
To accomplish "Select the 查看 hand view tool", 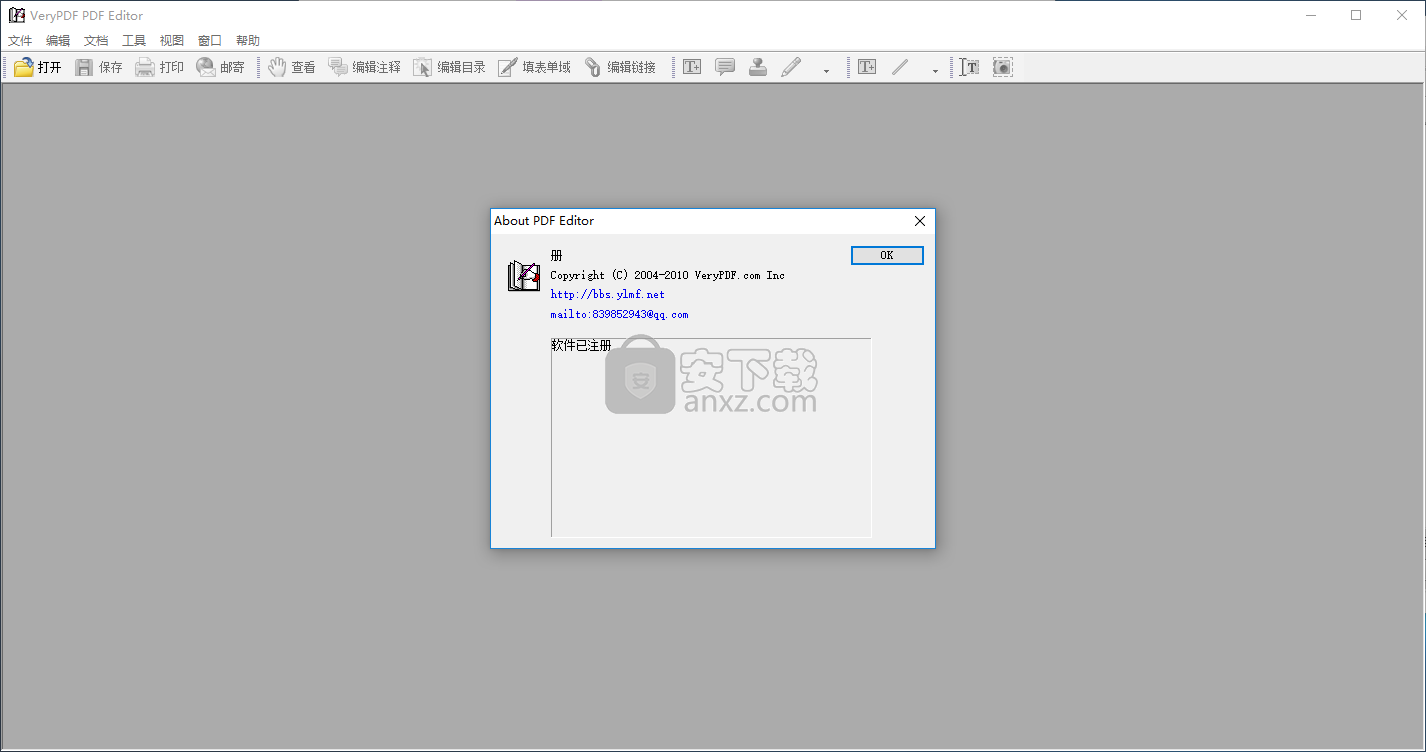I will click(291, 67).
